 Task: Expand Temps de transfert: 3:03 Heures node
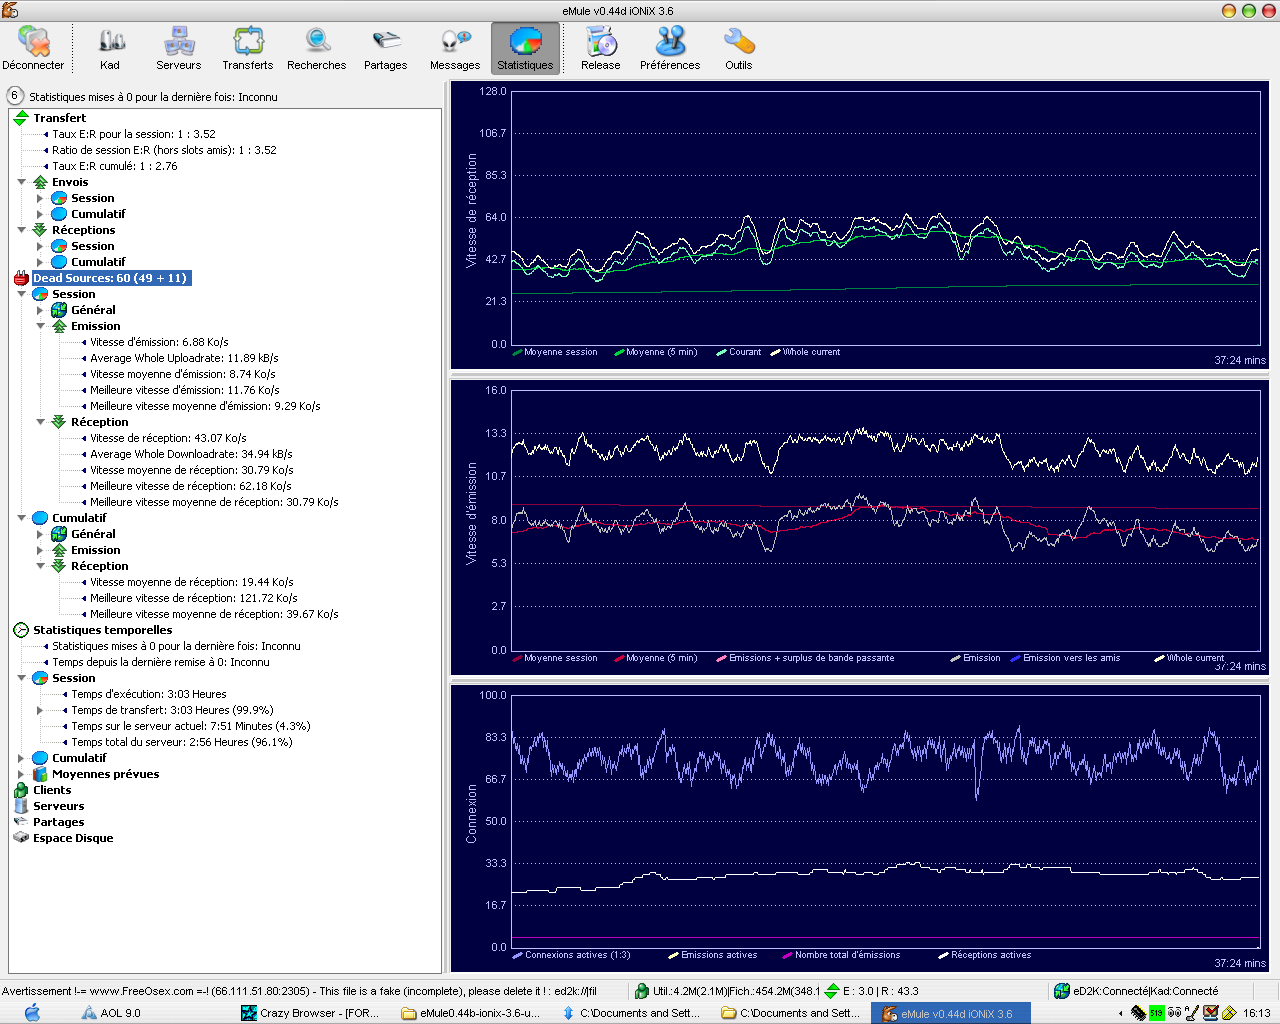[41, 710]
